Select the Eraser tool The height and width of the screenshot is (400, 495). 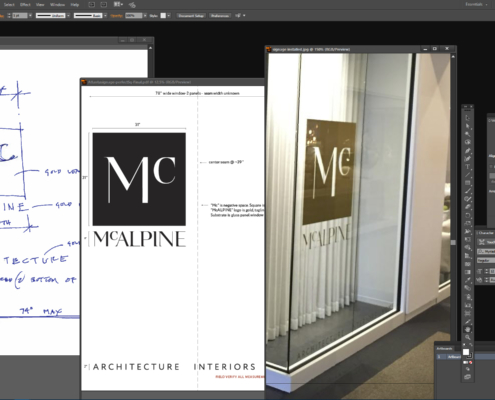(468, 207)
